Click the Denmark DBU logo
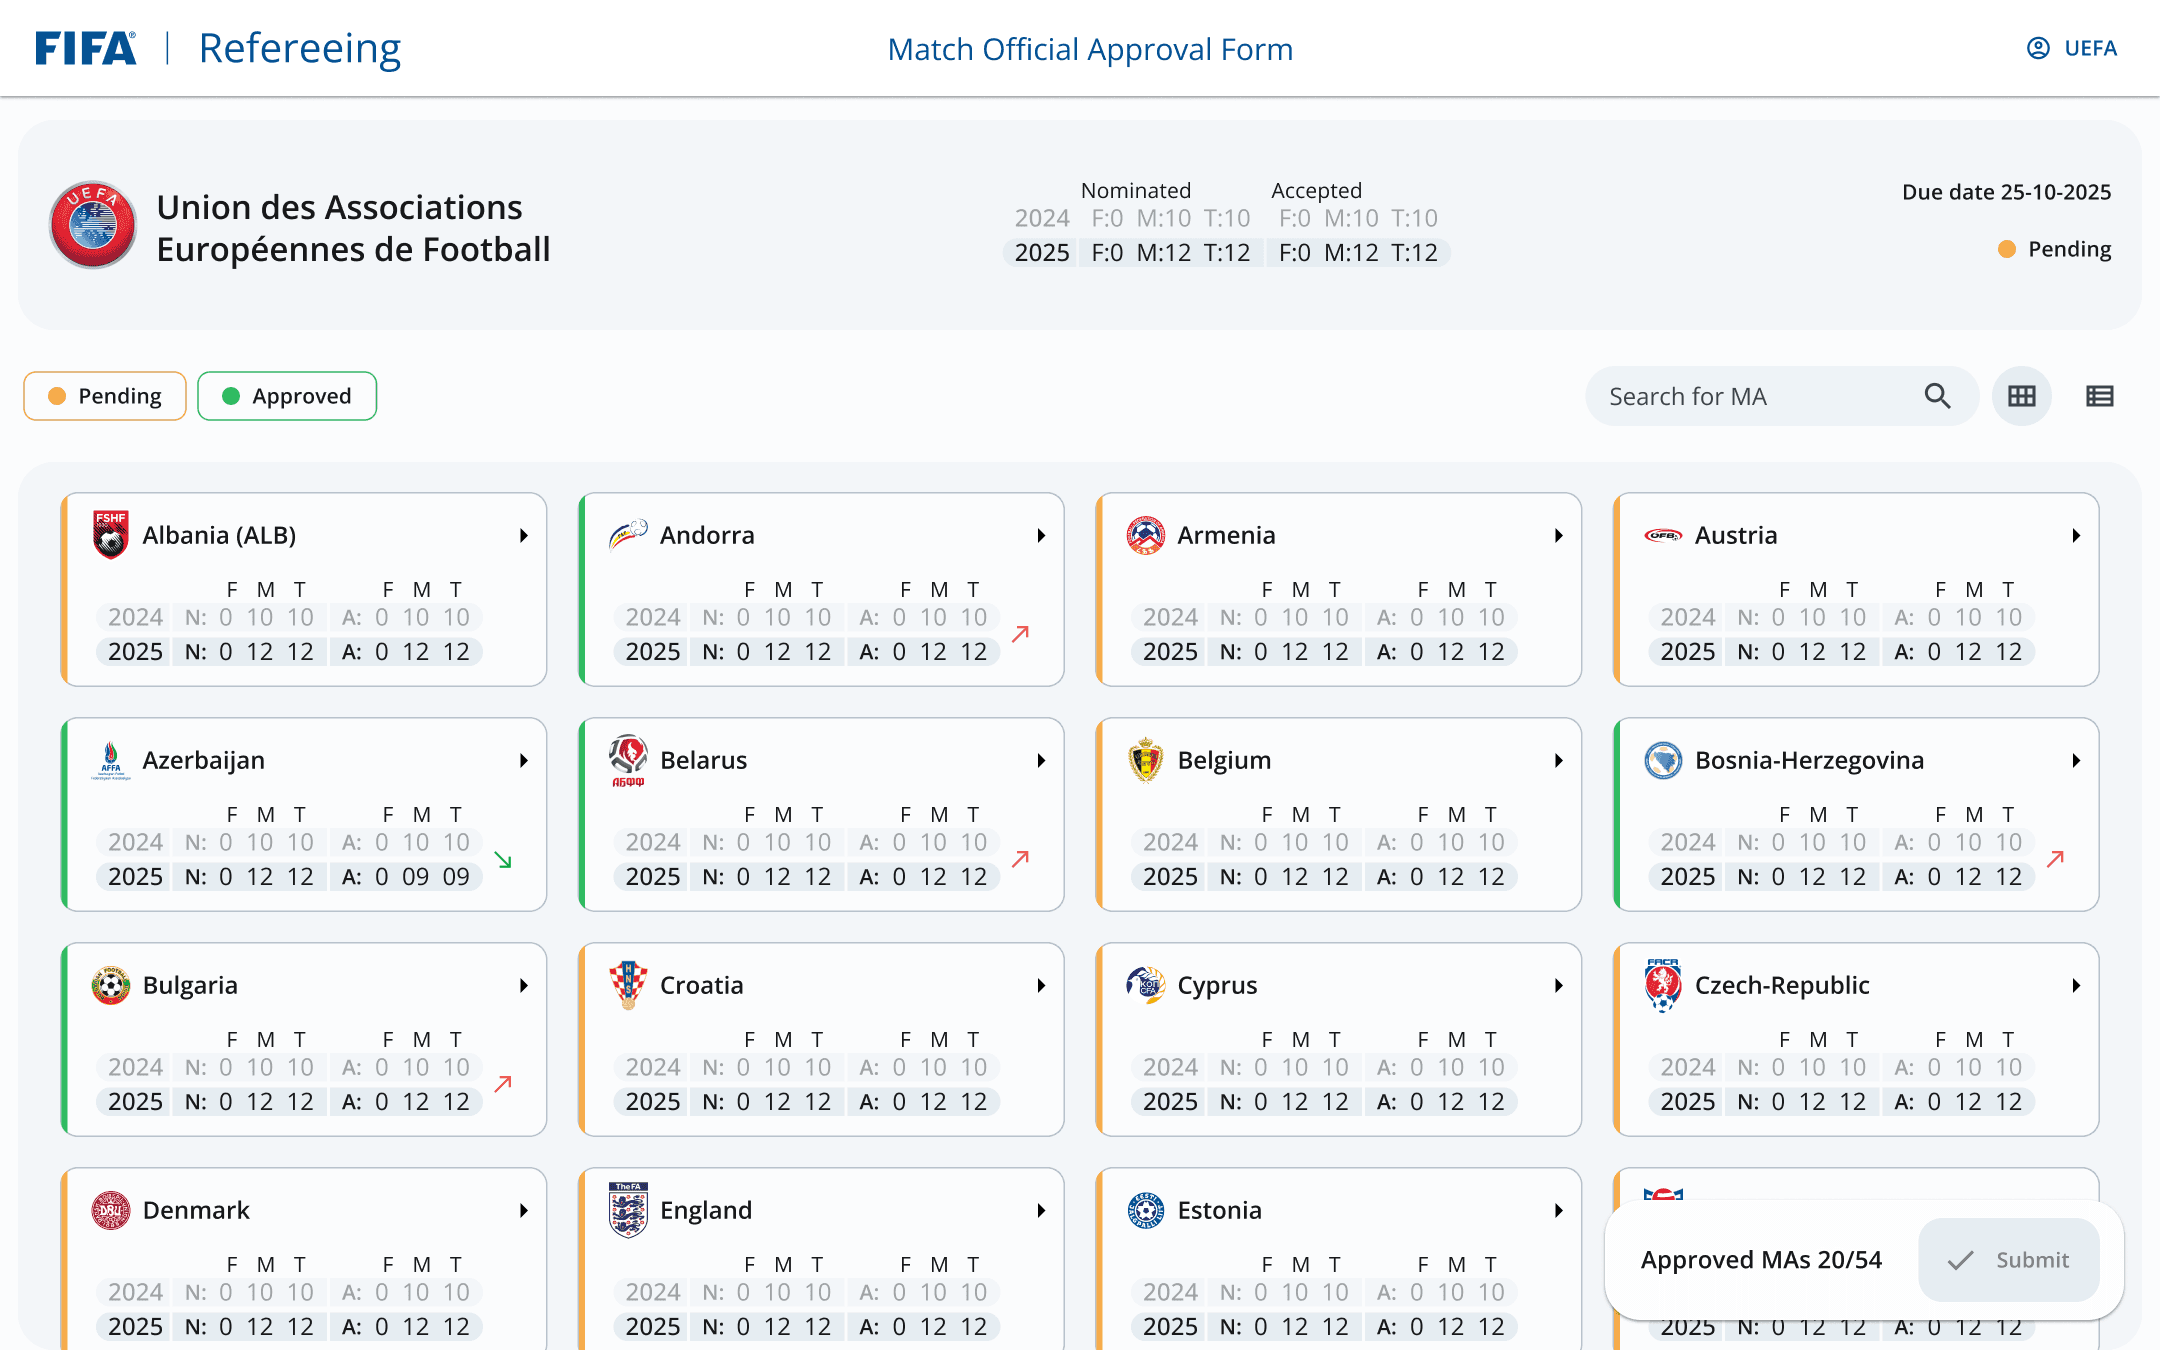This screenshot has width=2160, height=1350. [111, 1210]
